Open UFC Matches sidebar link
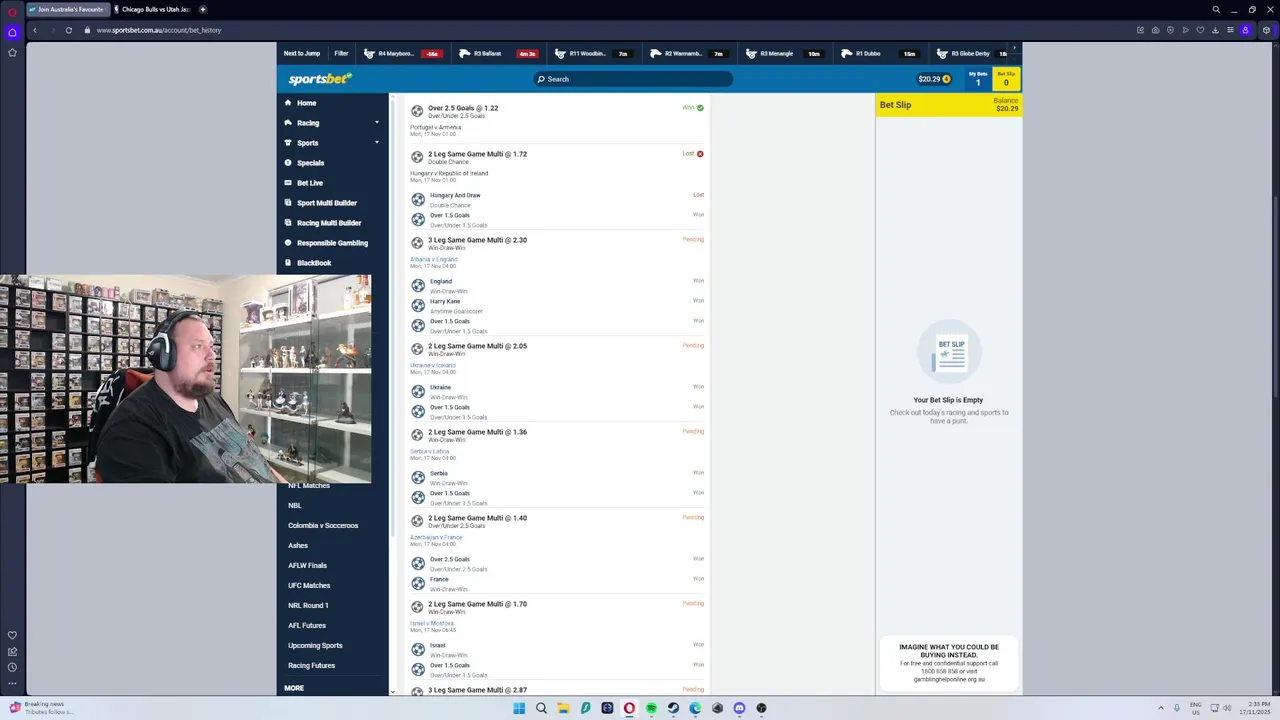1280x720 pixels. click(309, 585)
